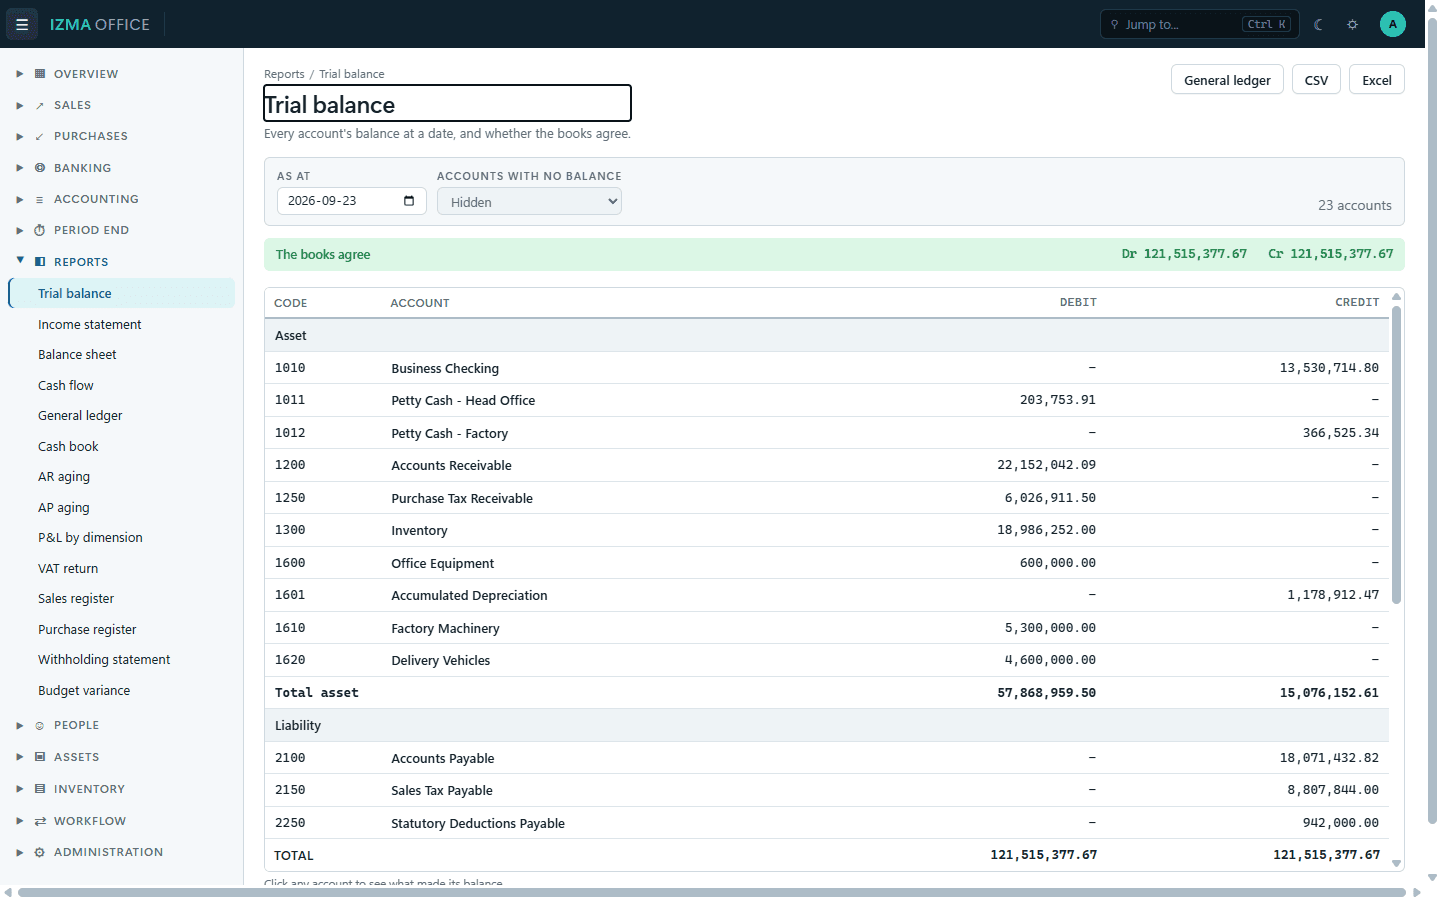The width and height of the screenshot is (1440, 900).
Task: Open the Petty Cash - Factory row
Action: click(x=827, y=433)
